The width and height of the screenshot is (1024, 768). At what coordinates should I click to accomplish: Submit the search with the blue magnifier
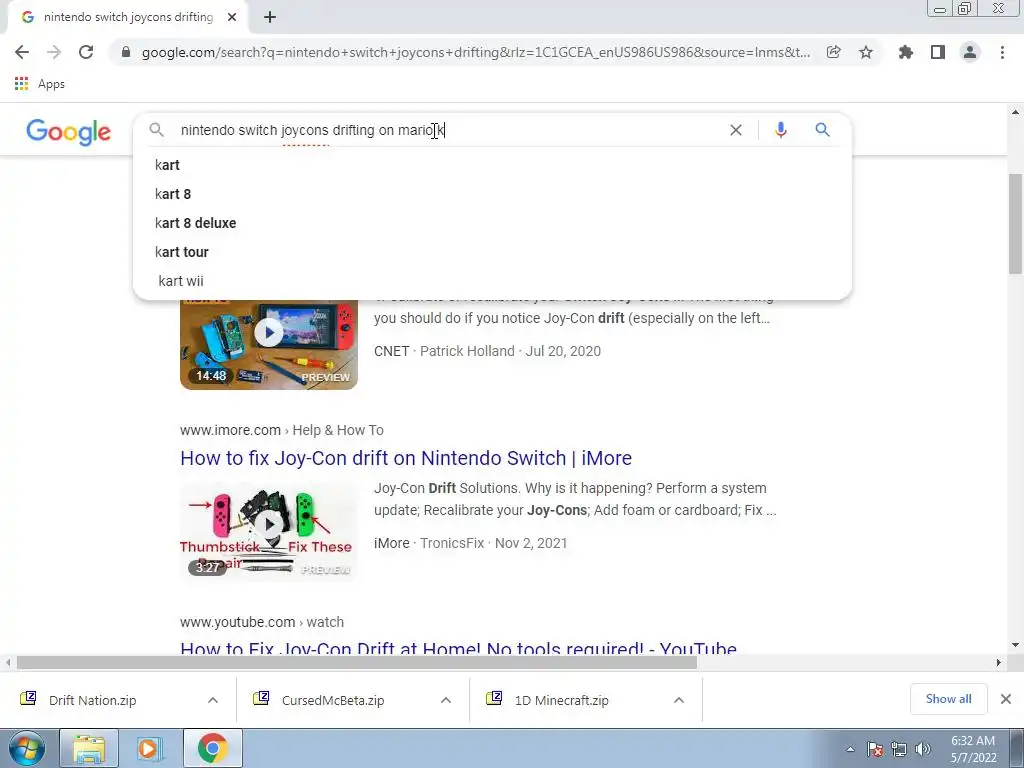click(822, 130)
